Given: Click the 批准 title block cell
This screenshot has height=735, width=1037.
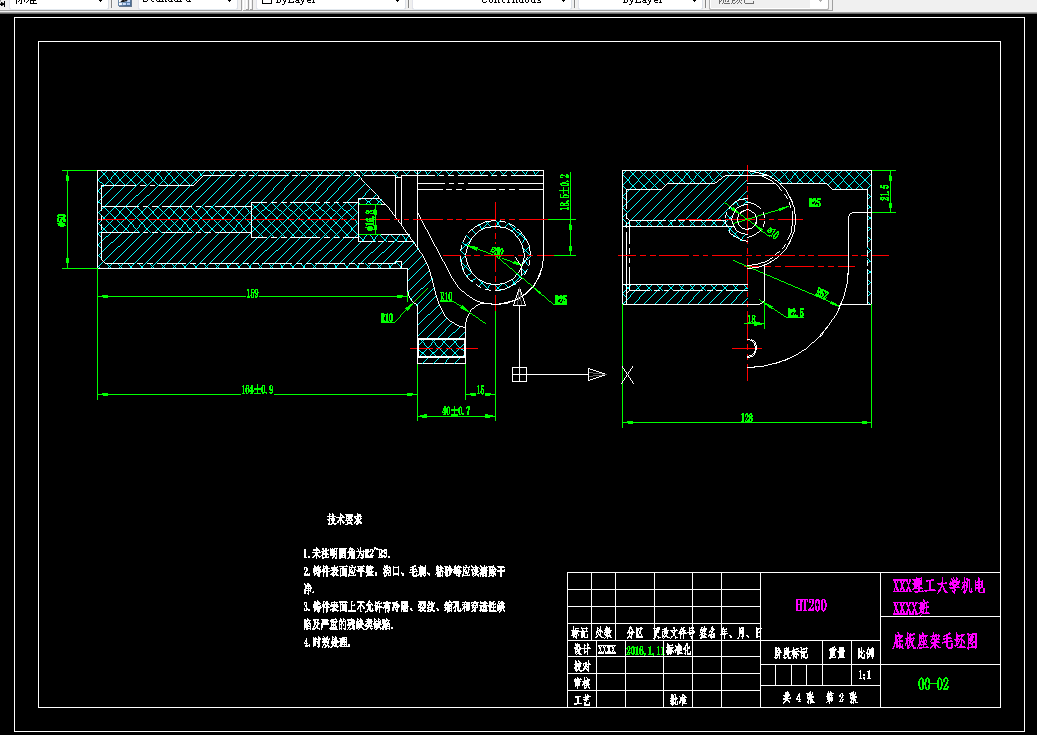Looking at the screenshot, I should [678, 700].
